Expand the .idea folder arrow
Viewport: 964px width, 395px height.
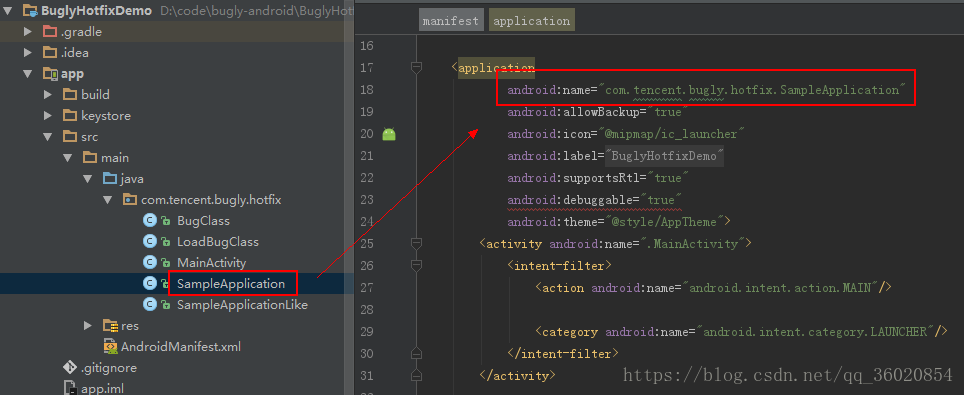point(28,52)
